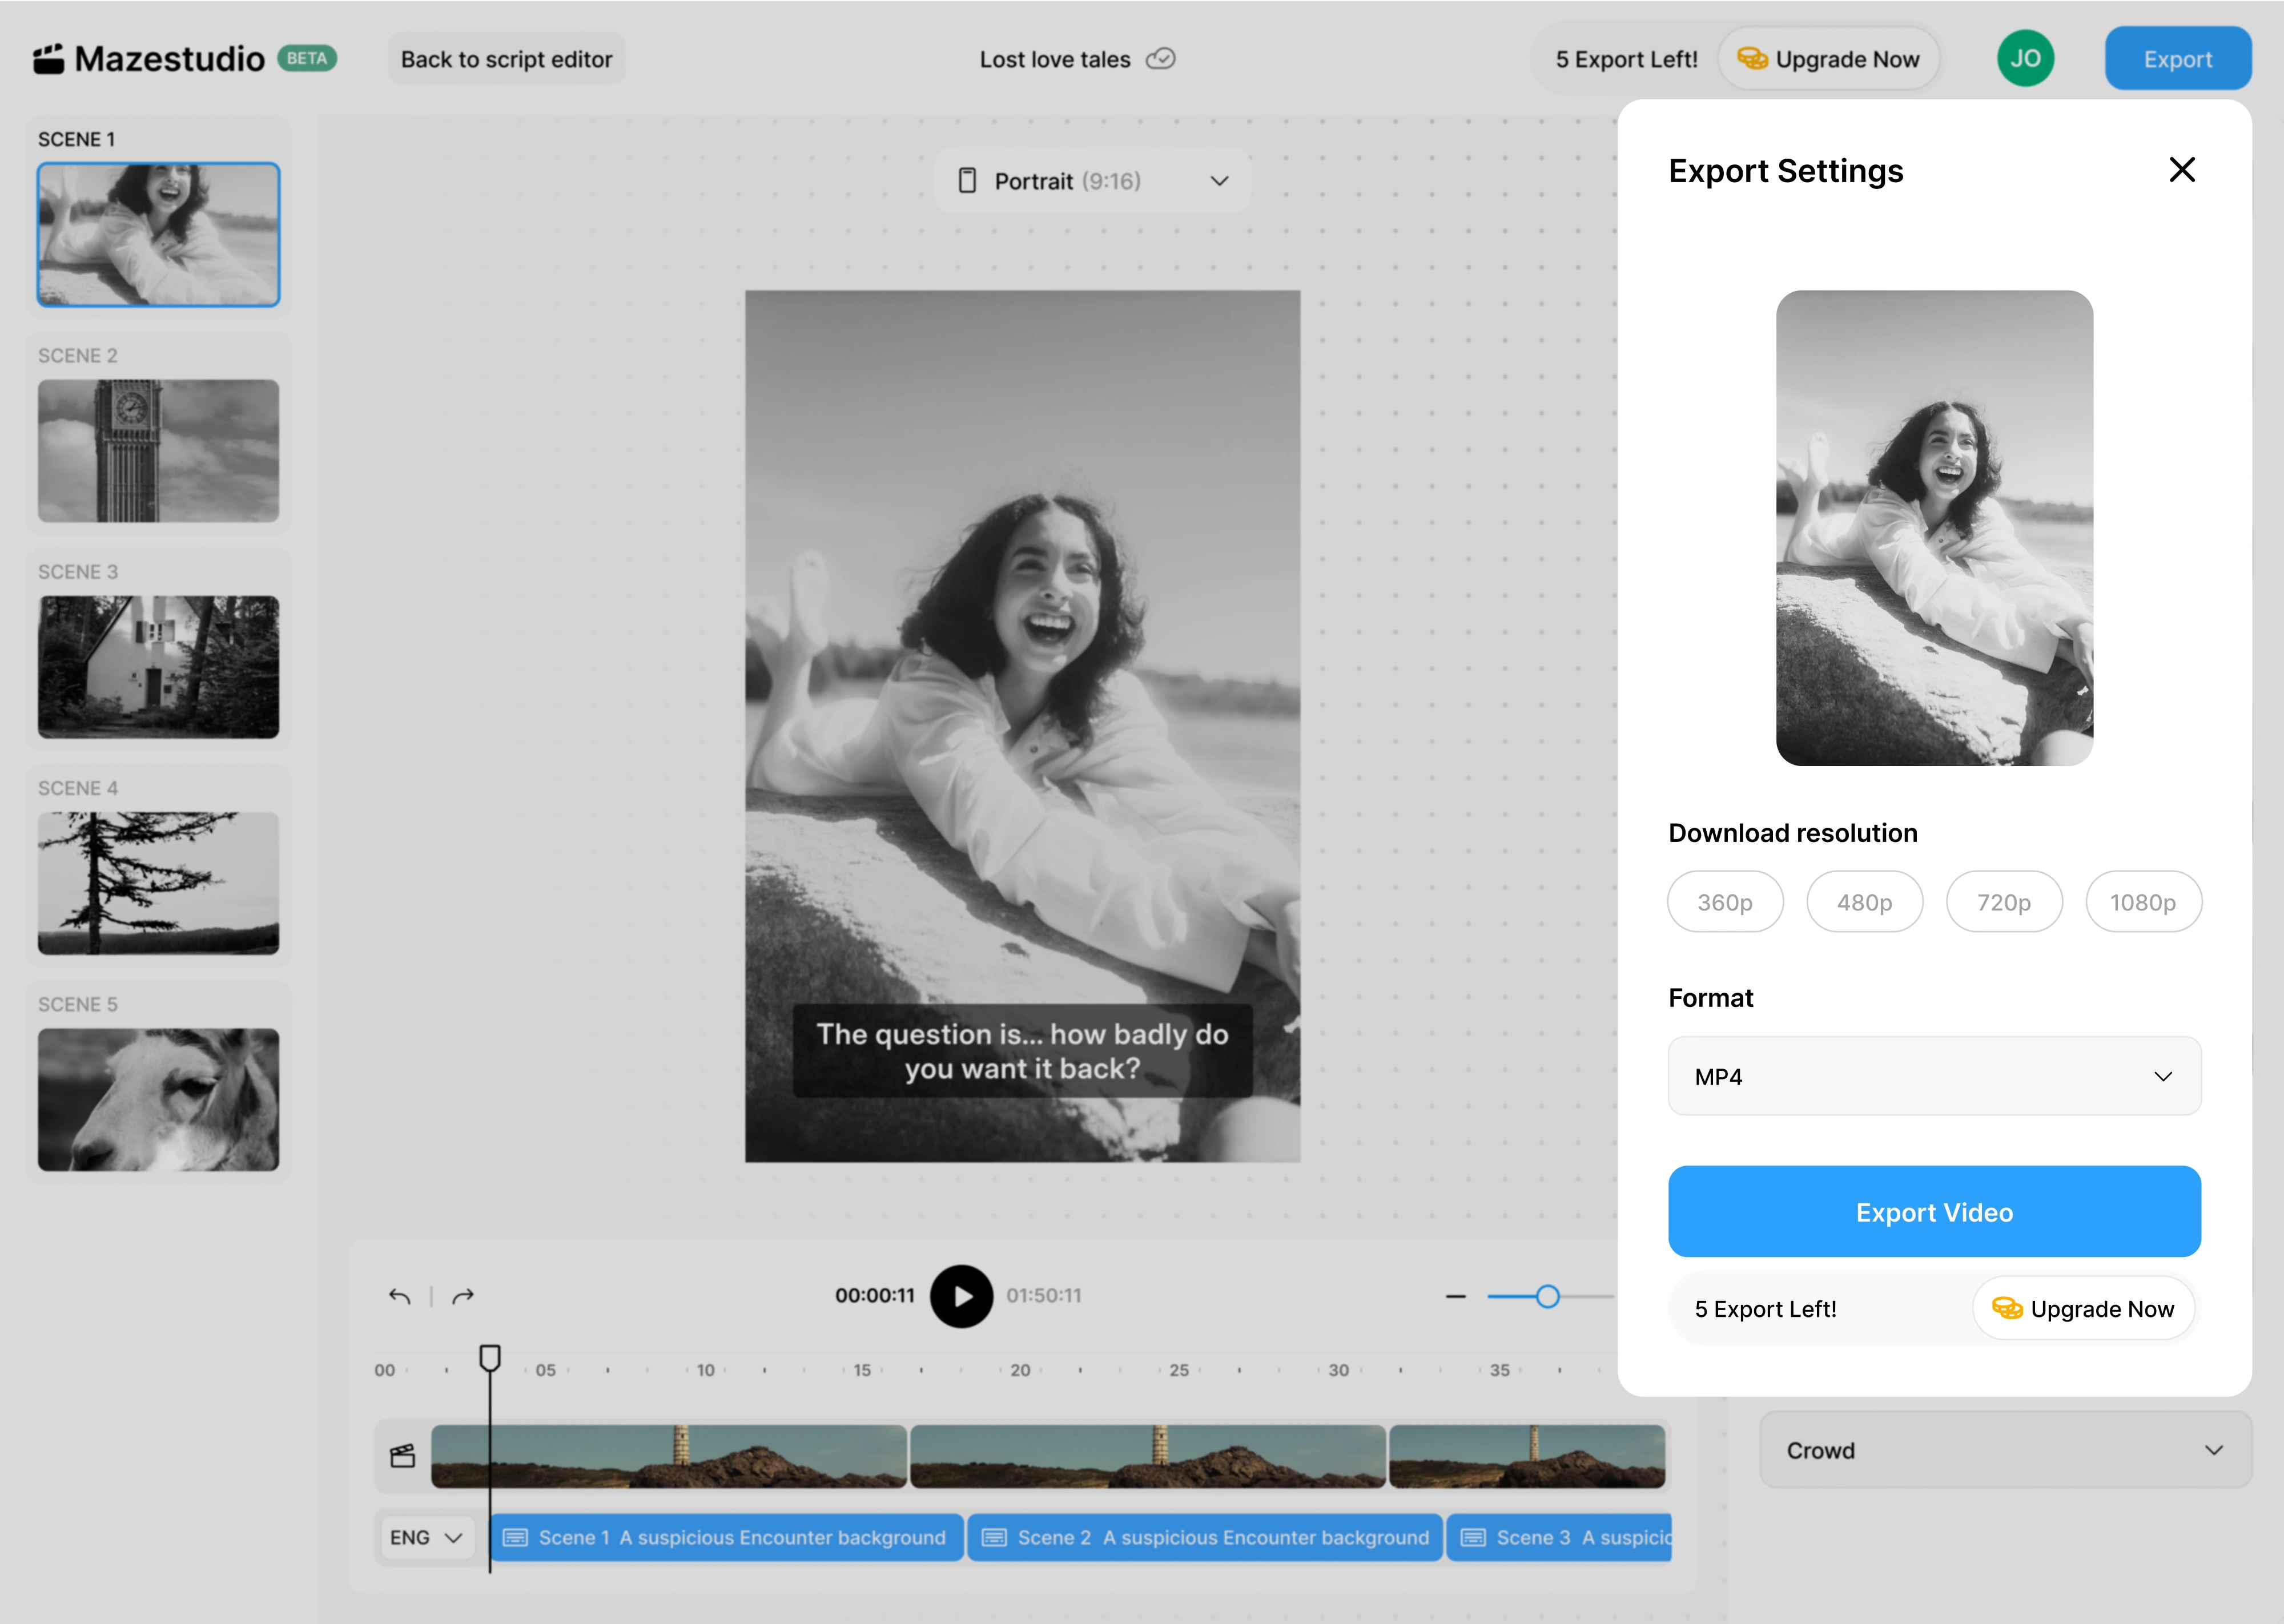2284x1624 pixels.
Task: Select Scene 4 in the sidebar
Action: 158,883
